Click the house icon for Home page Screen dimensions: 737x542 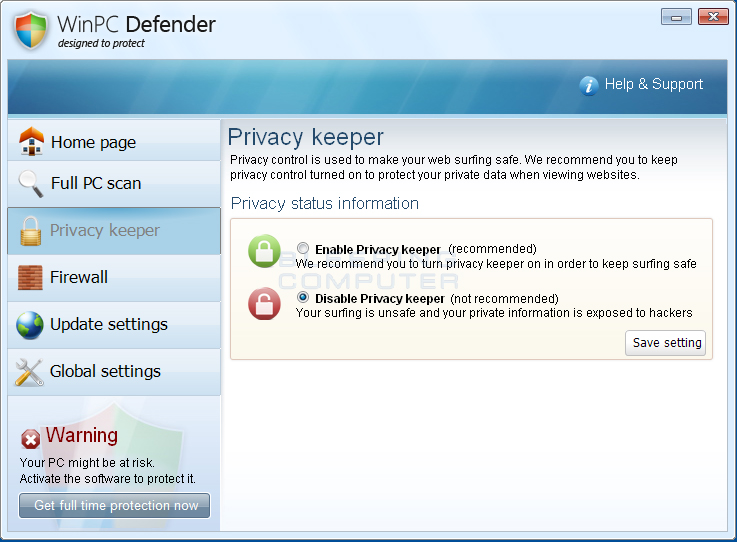click(x=31, y=141)
